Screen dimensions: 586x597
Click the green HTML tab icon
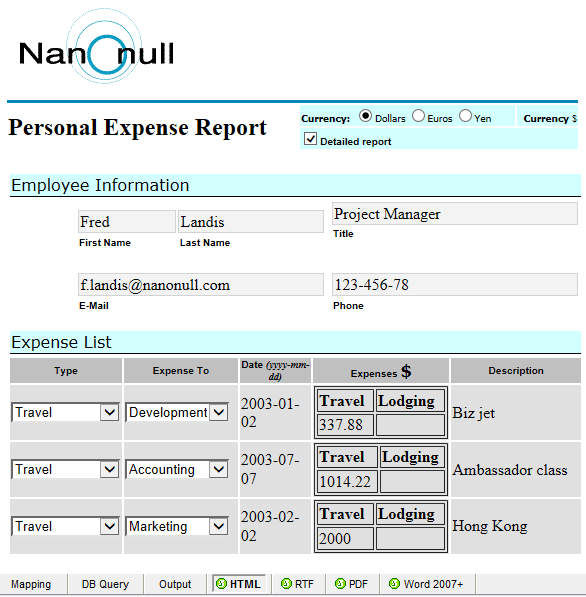point(221,583)
